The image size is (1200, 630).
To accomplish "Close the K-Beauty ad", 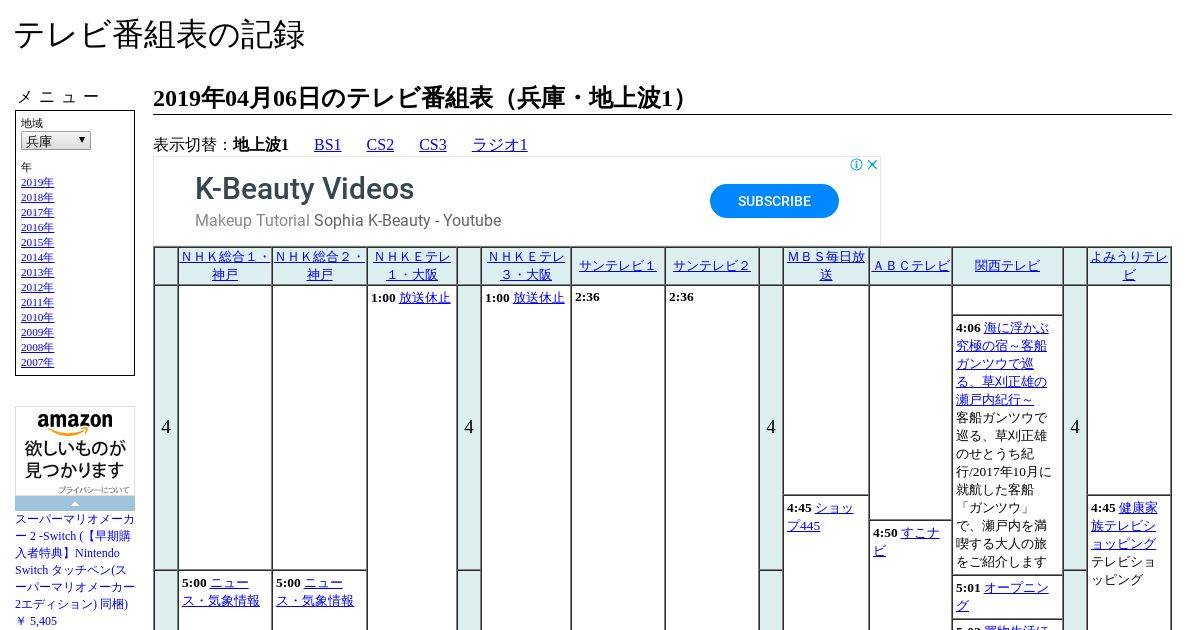I will tap(872, 165).
